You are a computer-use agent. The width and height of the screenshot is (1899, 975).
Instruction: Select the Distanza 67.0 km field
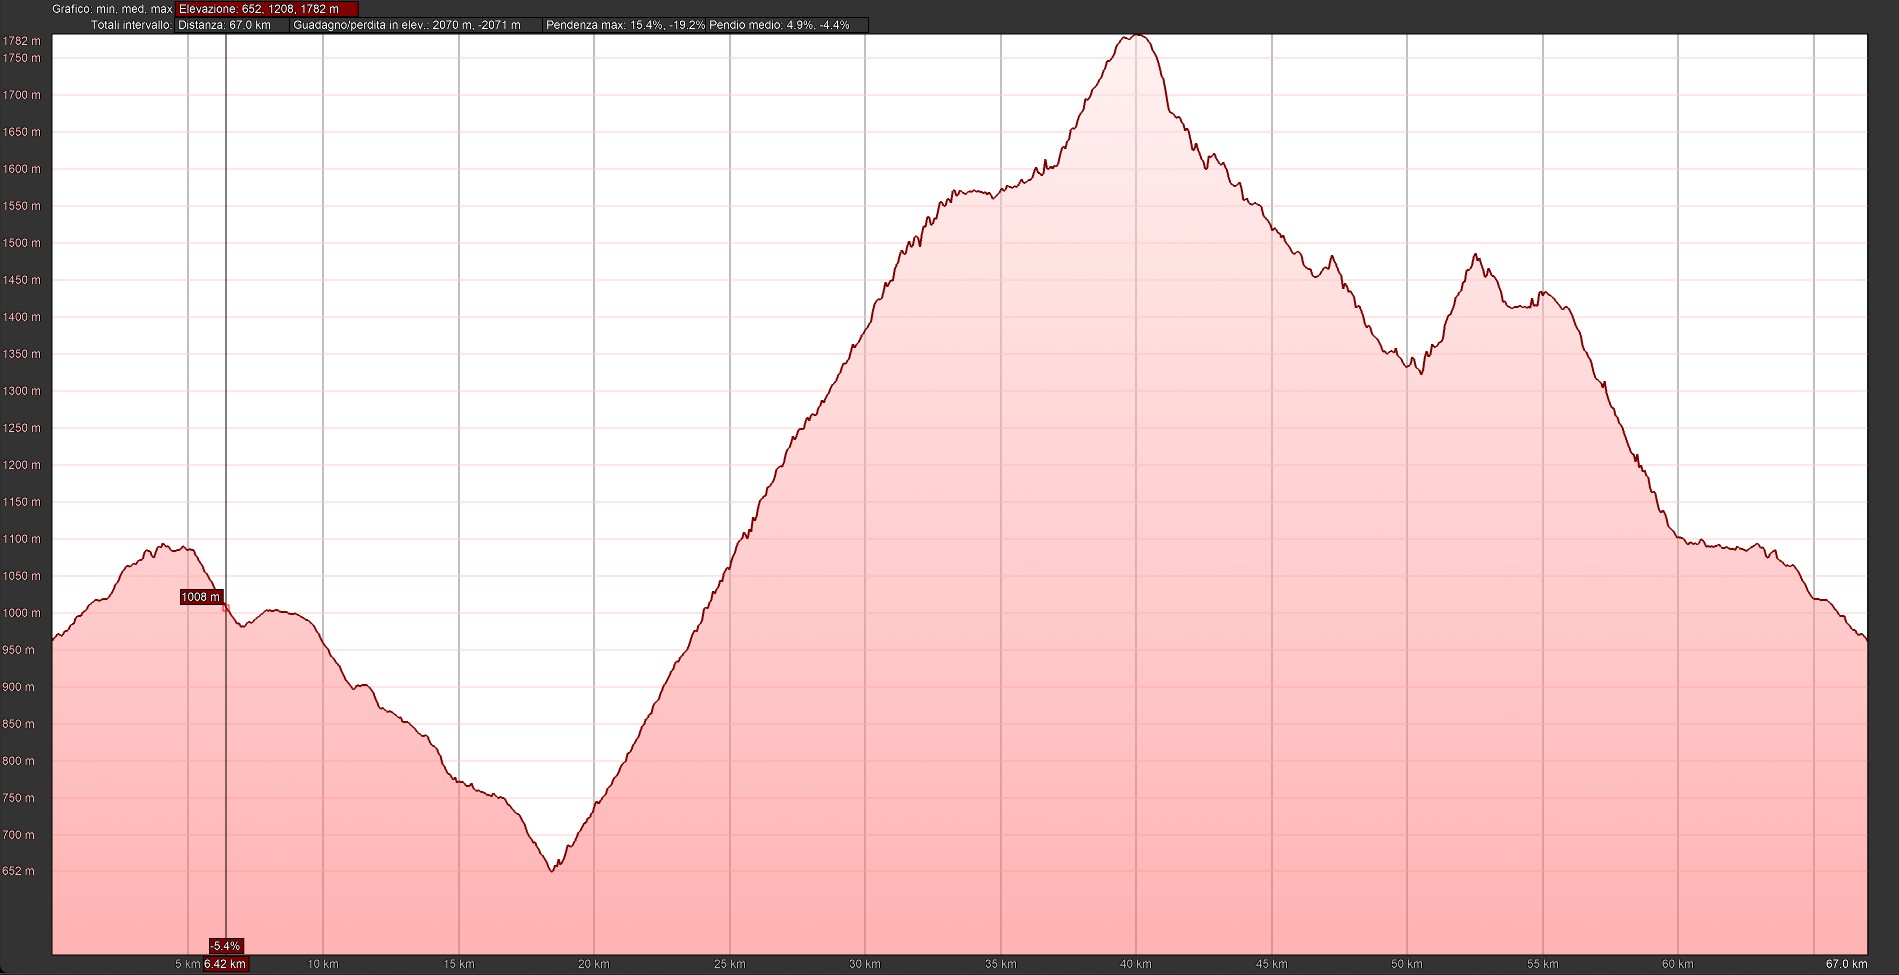click(x=232, y=25)
